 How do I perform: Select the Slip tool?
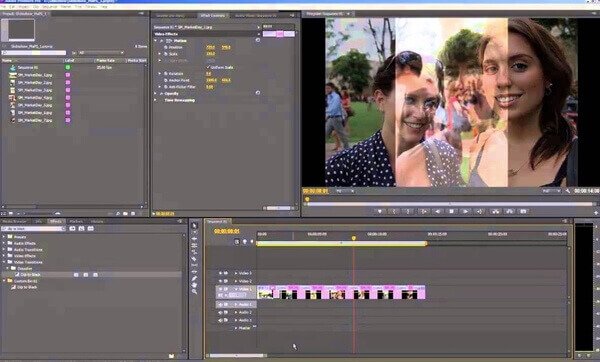[194, 265]
